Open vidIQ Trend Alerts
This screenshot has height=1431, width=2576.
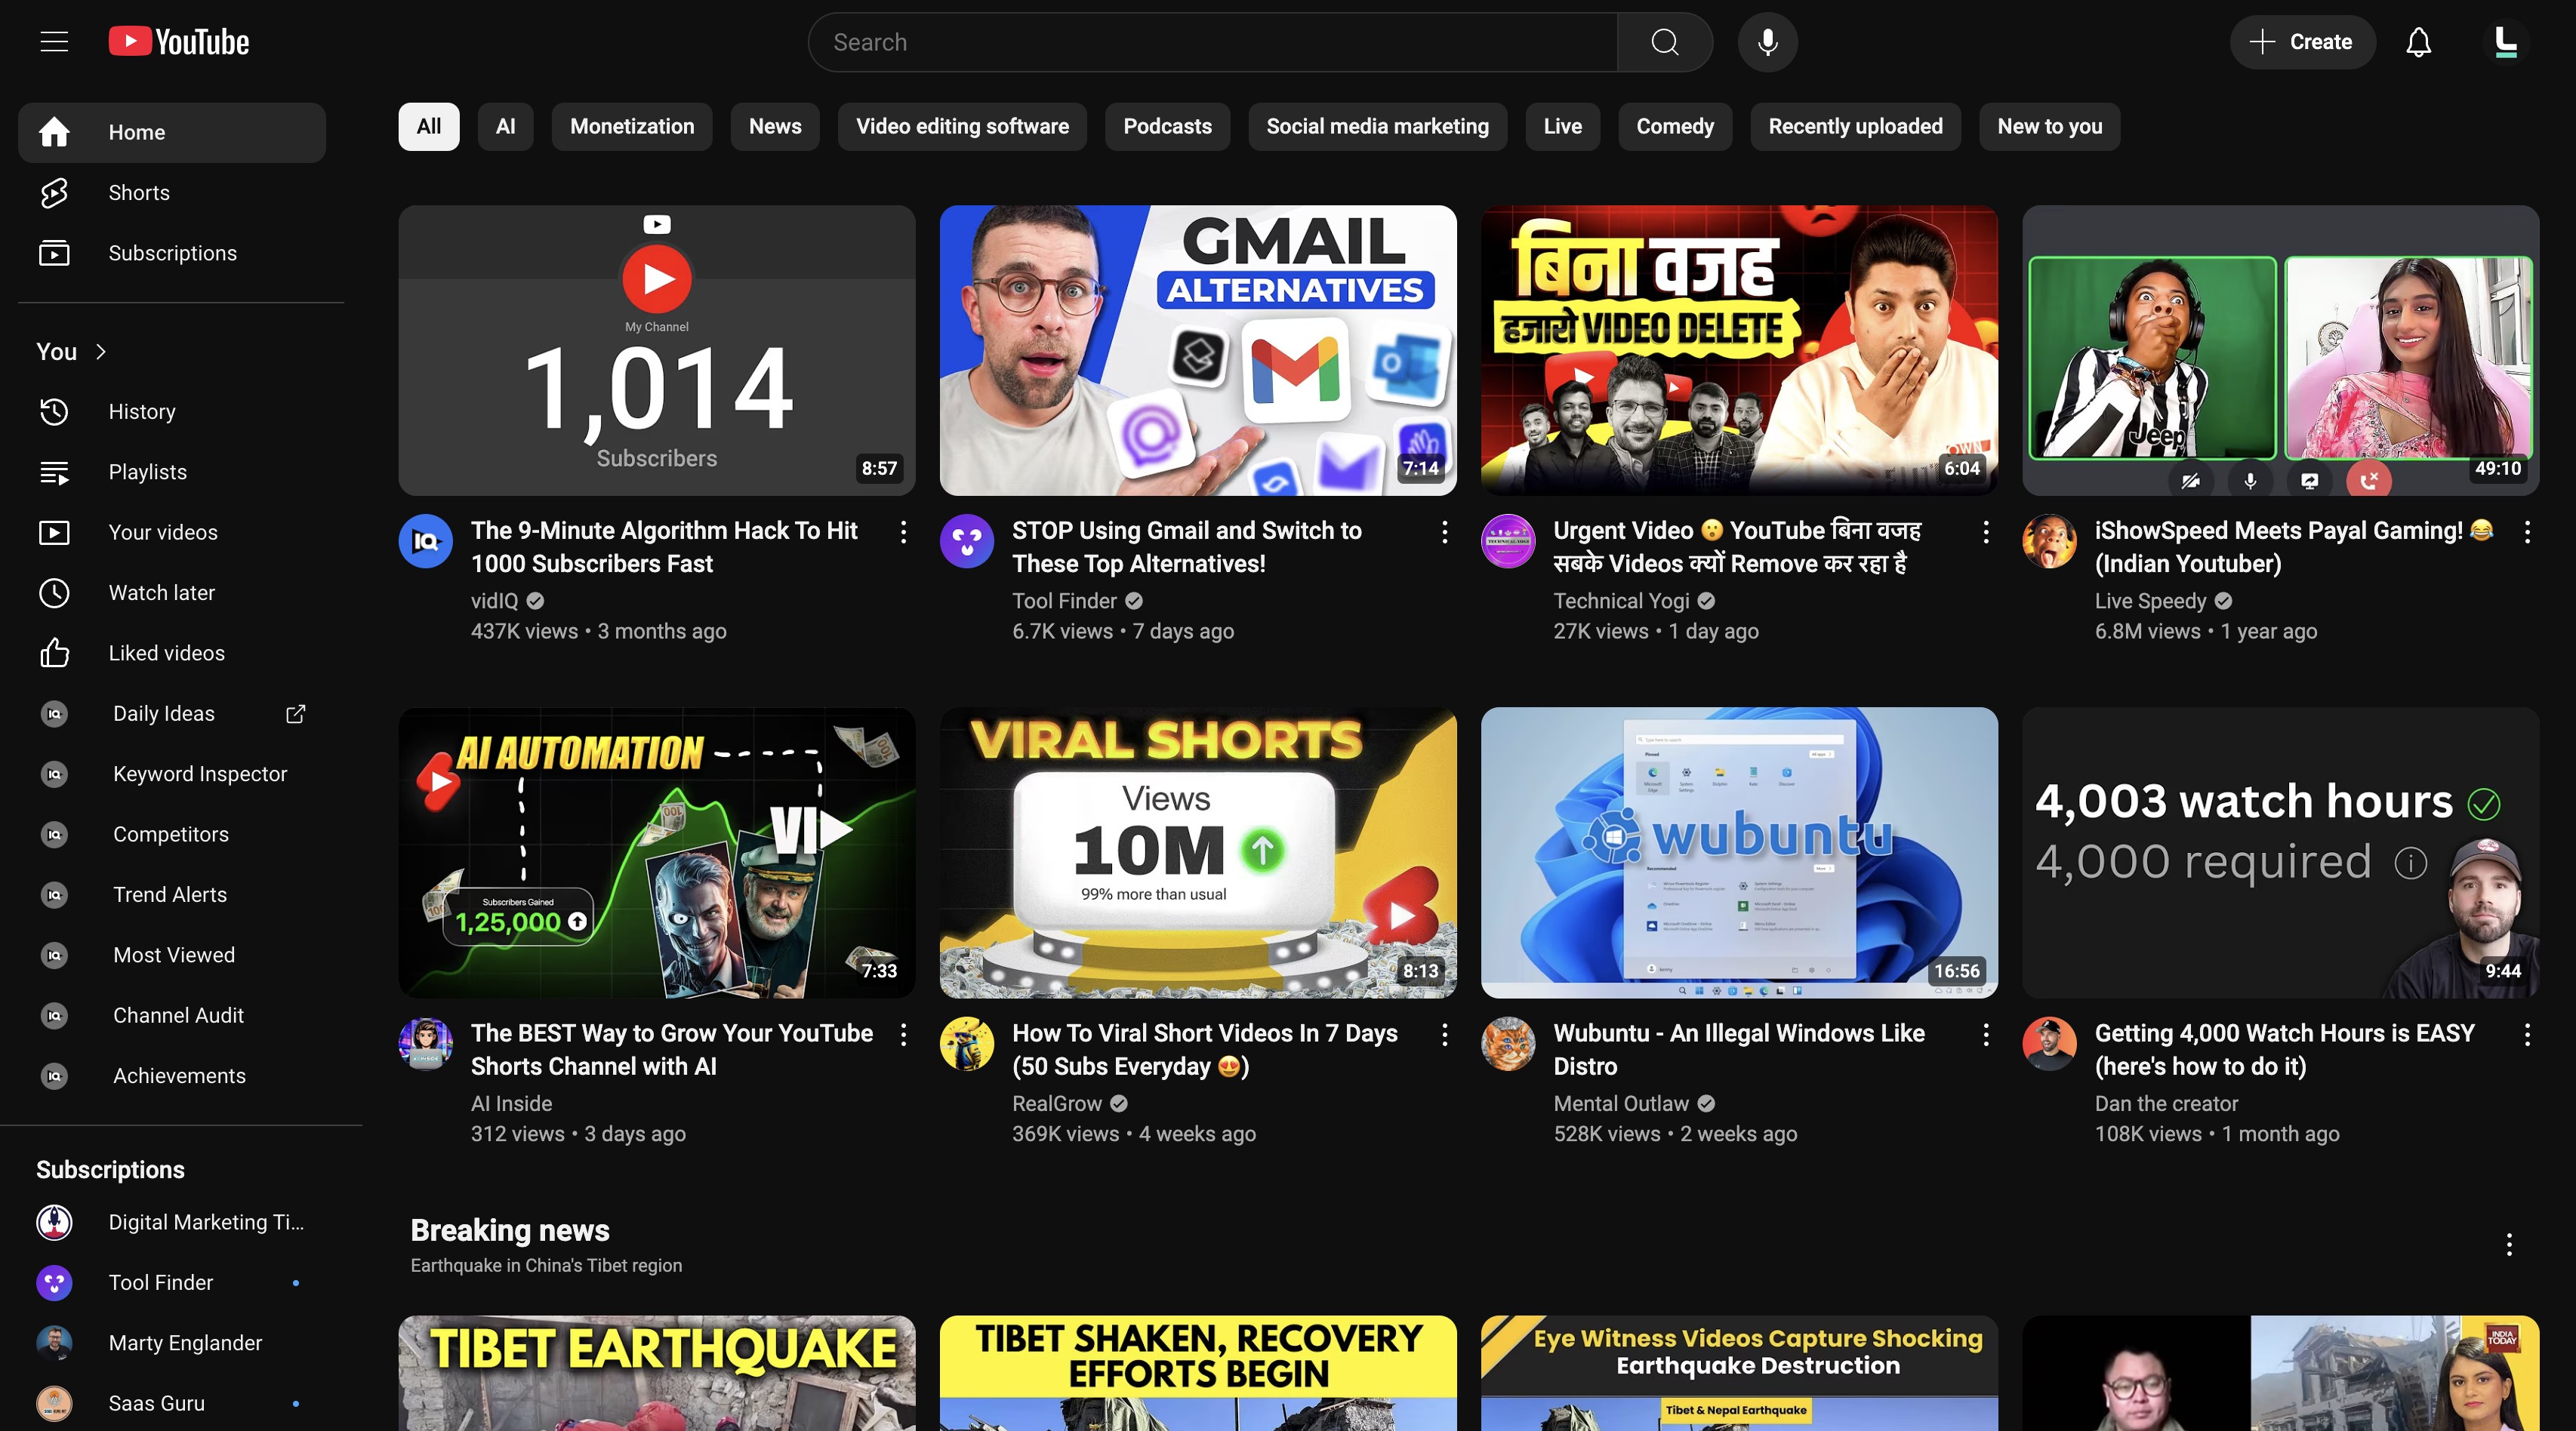coord(172,895)
